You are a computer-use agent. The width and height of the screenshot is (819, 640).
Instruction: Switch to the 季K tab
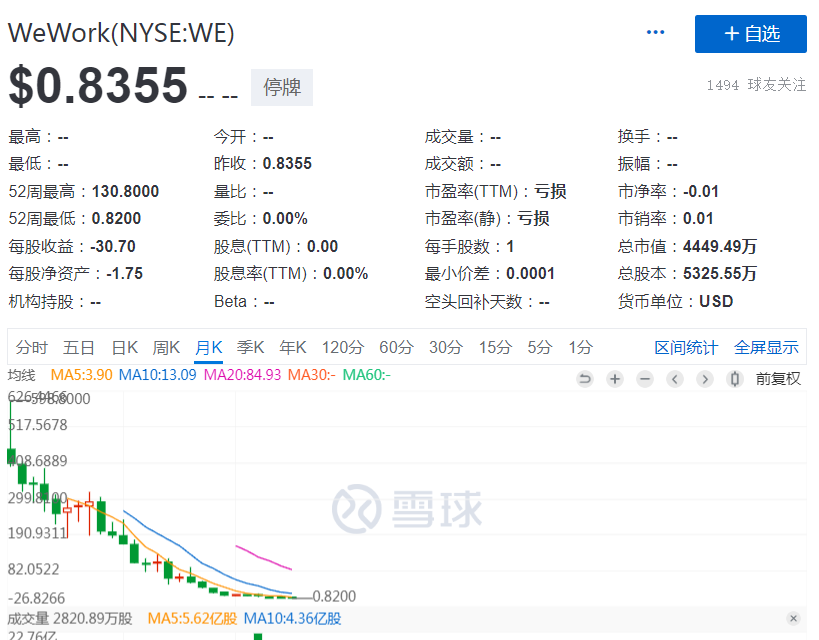coord(250,347)
